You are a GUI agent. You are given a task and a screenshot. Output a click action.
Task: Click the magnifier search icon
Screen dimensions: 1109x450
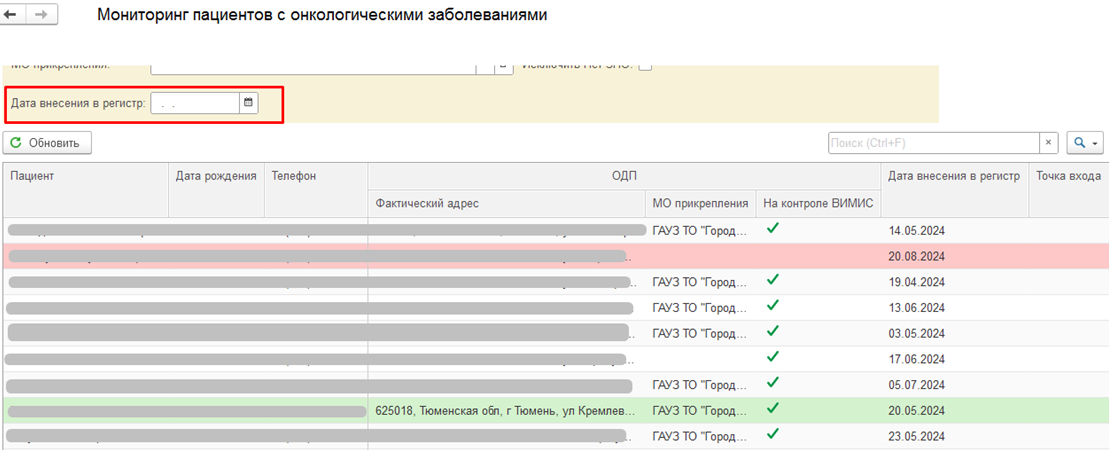(x=1079, y=143)
